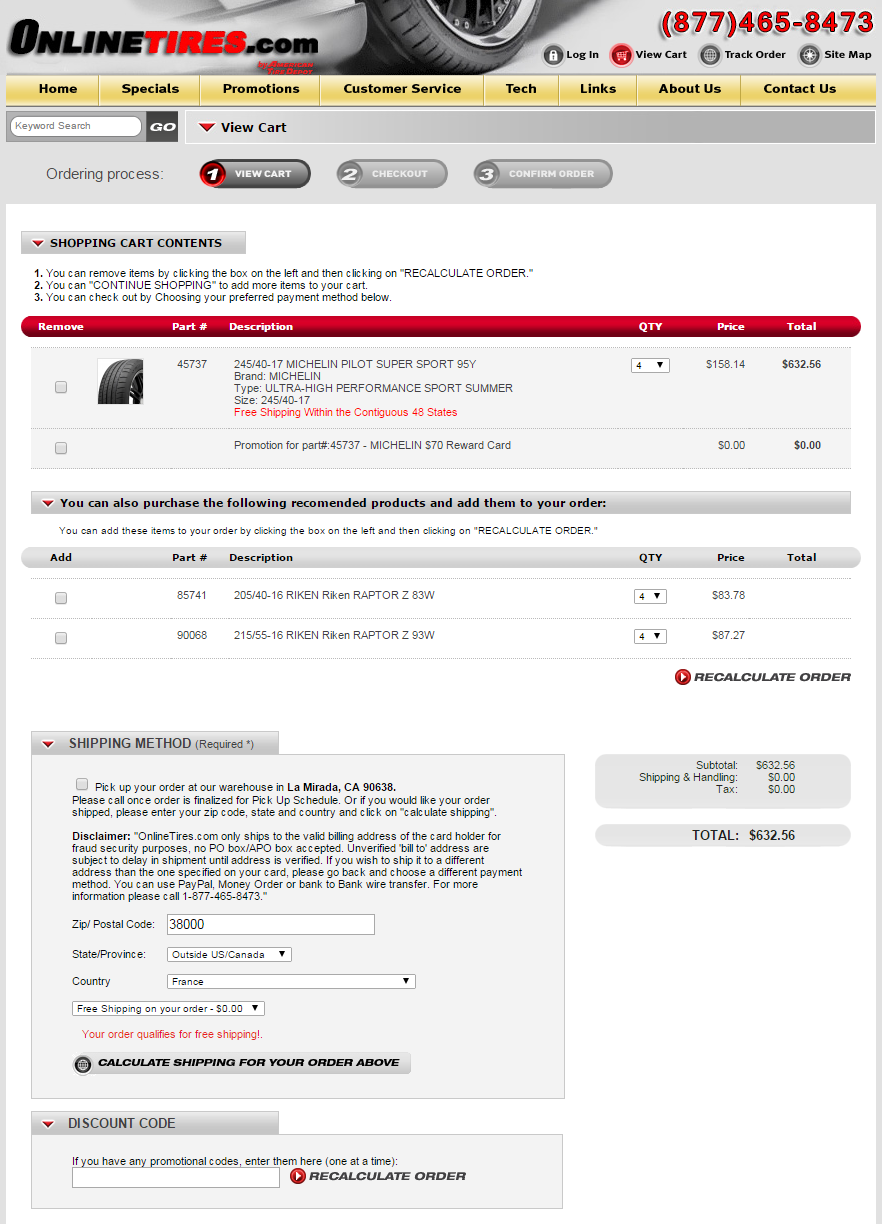Click step 2 Checkout process badge

(x=392, y=174)
